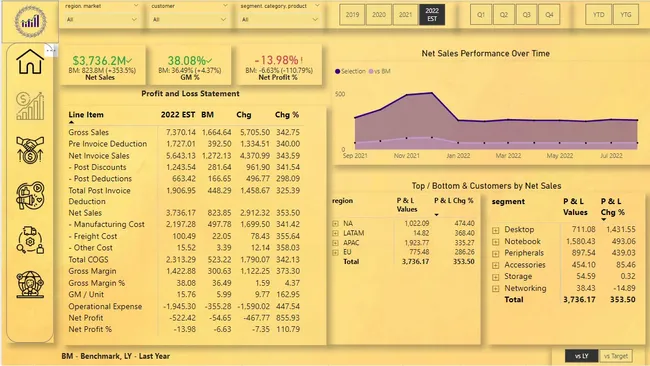This screenshot has width=650, height=366.
Task: Toggle the YTD filter
Action: pyautogui.click(x=598, y=15)
